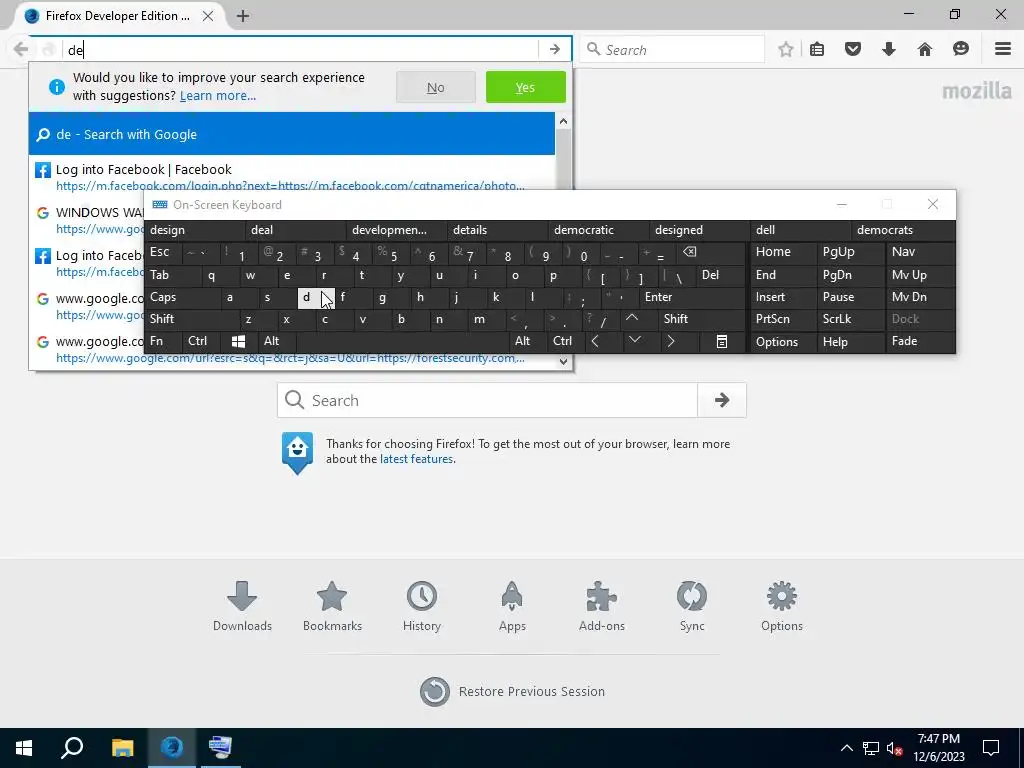1024x768 pixels.
Task: Click the Yes button for search suggestions
Action: 526,88
